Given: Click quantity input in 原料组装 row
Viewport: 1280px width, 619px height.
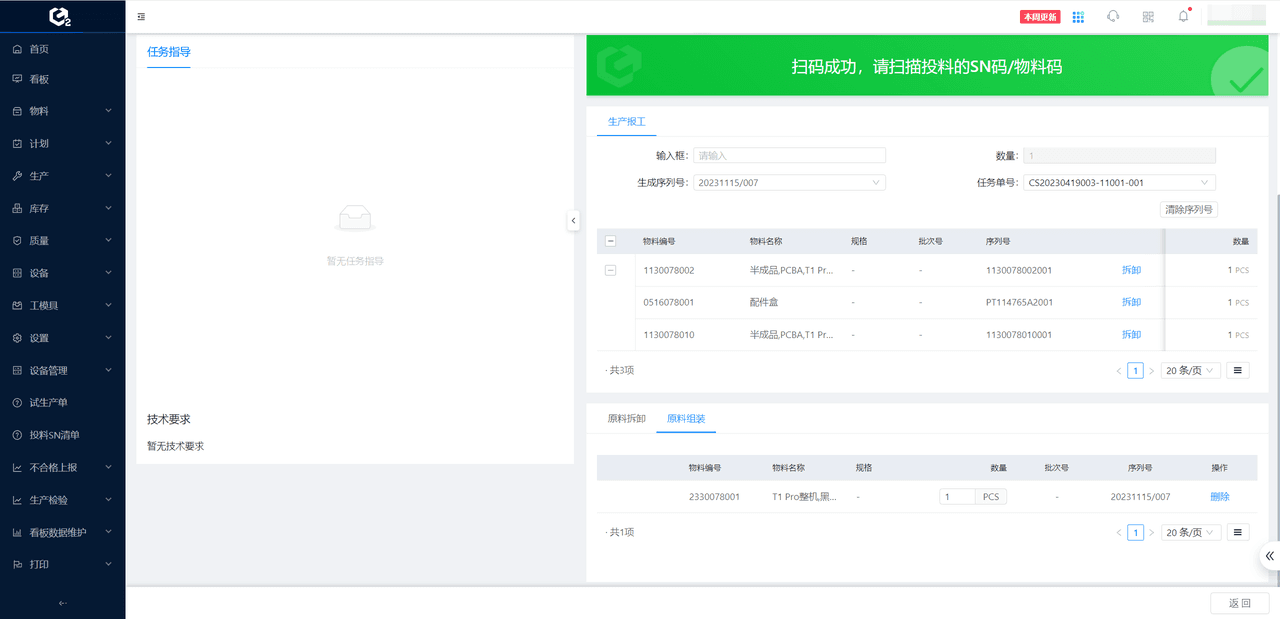Looking at the screenshot, I should (957, 497).
